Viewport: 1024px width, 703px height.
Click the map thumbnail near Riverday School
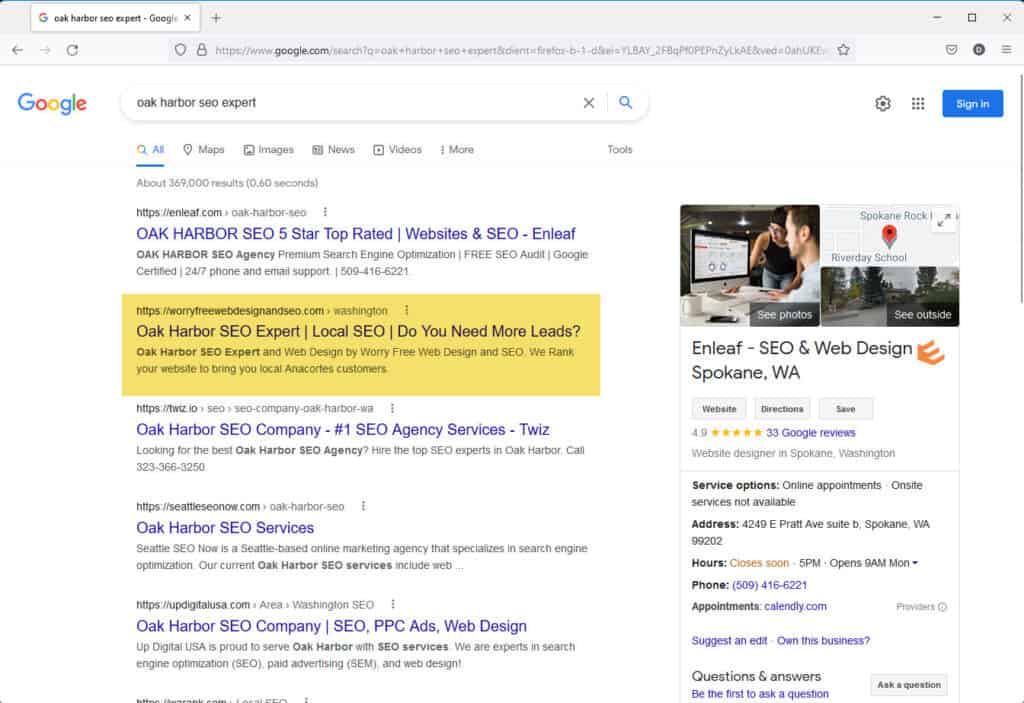pos(890,236)
